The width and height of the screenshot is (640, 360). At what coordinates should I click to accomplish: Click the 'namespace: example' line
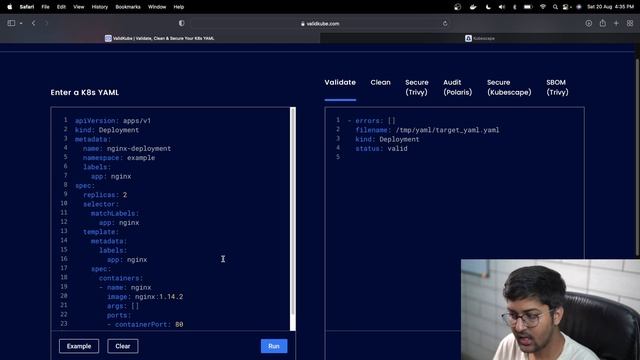119,158
